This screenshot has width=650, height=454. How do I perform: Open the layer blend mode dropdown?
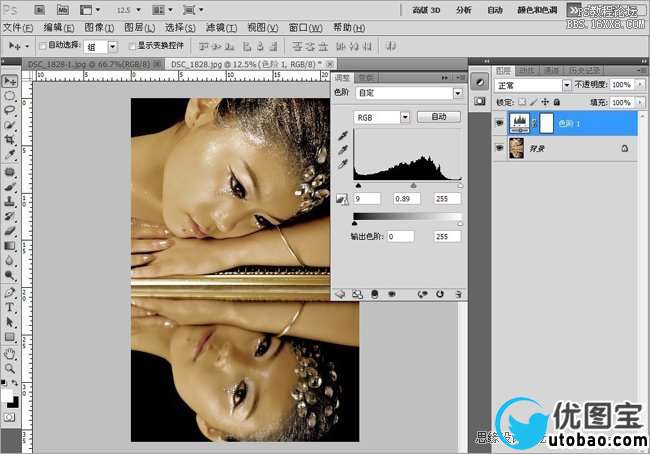click(567, 85)
